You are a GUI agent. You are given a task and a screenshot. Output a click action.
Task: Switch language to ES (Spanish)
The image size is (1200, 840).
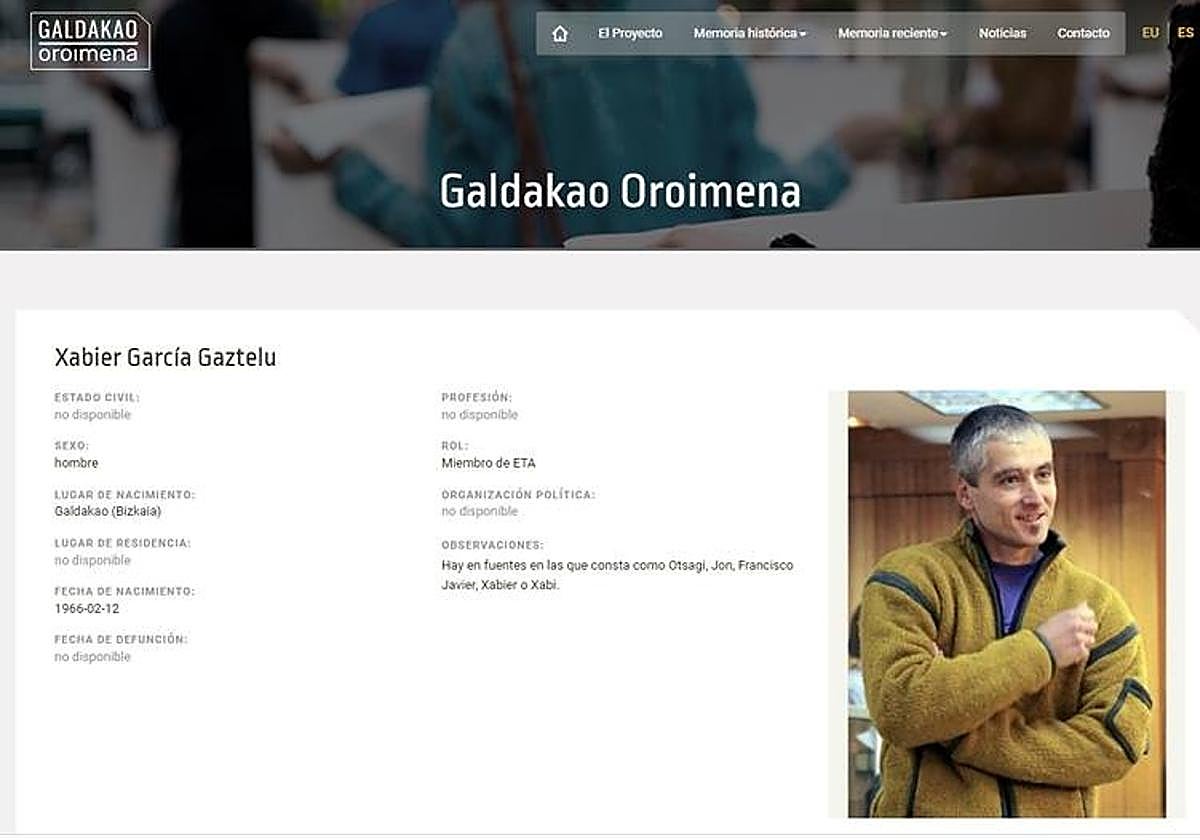coord(1185,33)
